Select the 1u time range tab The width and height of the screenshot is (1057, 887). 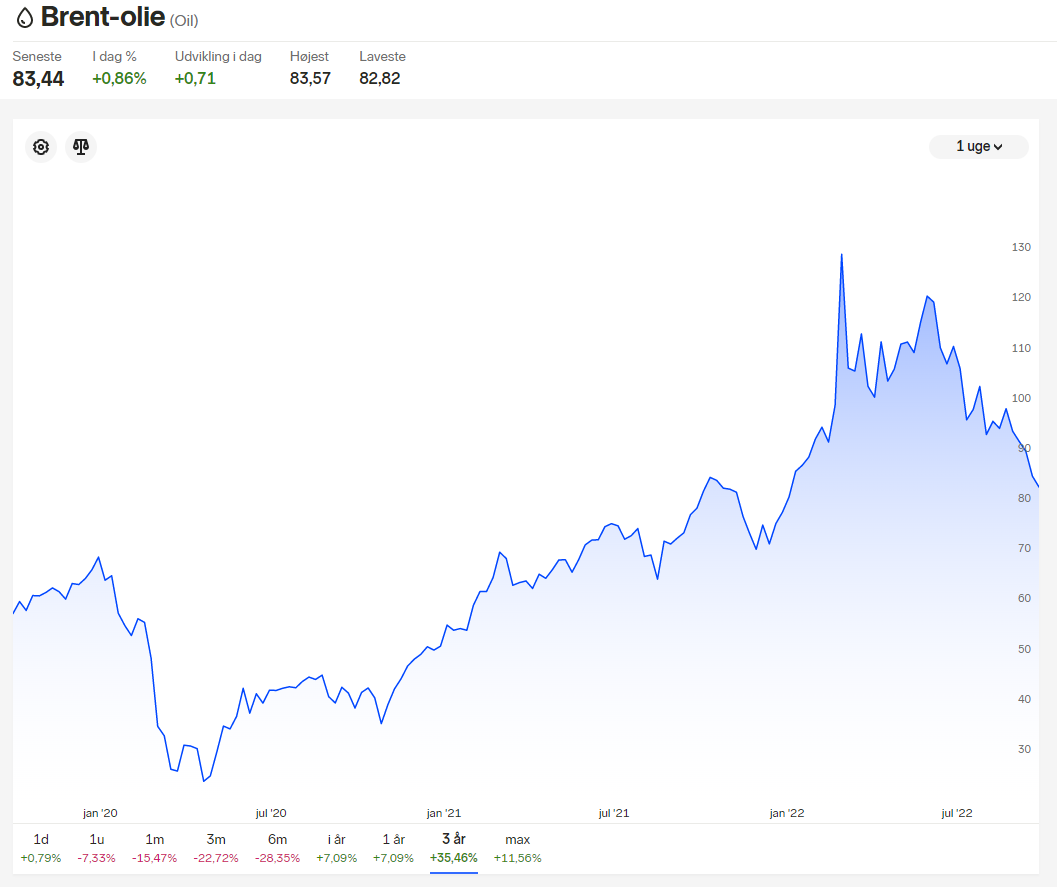tap(96, 848)
